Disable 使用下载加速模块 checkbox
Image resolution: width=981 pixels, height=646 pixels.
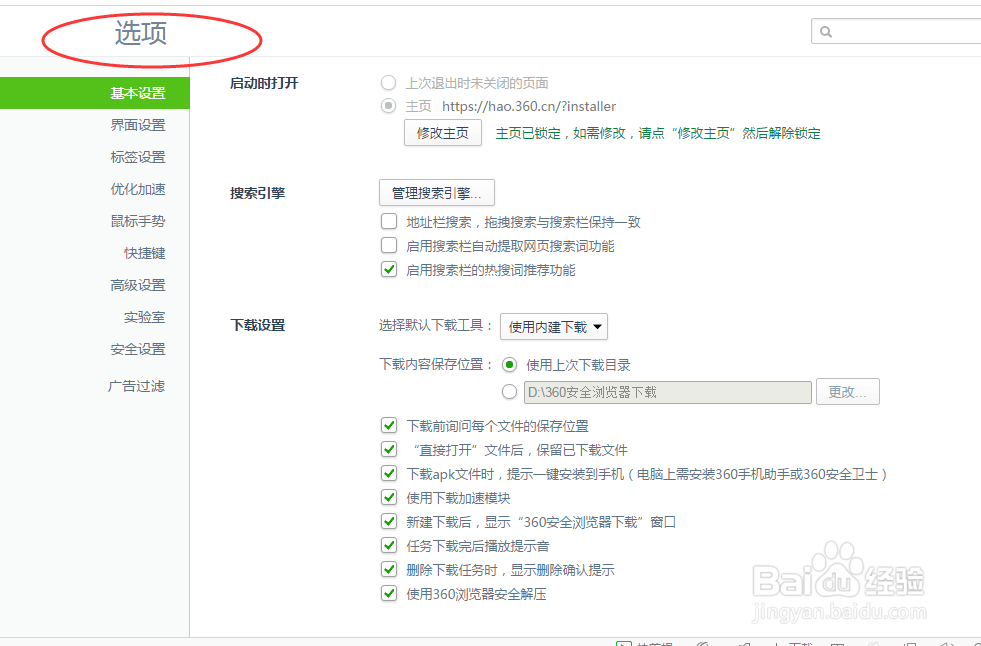(389, 498)
